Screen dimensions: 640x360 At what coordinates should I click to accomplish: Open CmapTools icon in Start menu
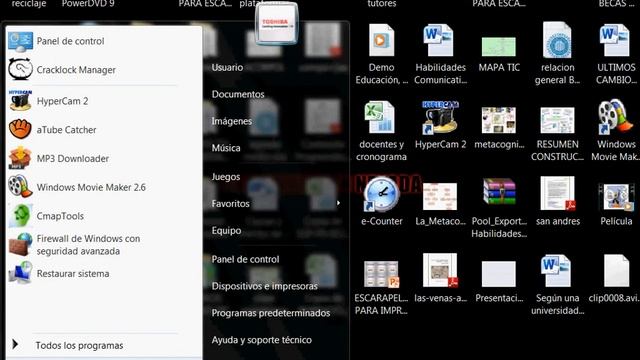click(20, 216)
